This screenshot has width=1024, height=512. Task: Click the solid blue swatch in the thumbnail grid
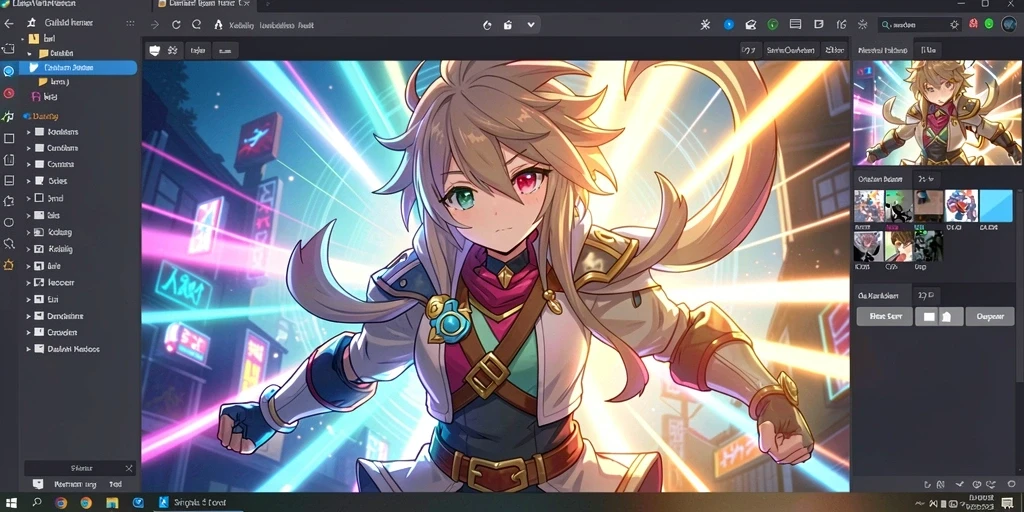click(x=997, y=206)
